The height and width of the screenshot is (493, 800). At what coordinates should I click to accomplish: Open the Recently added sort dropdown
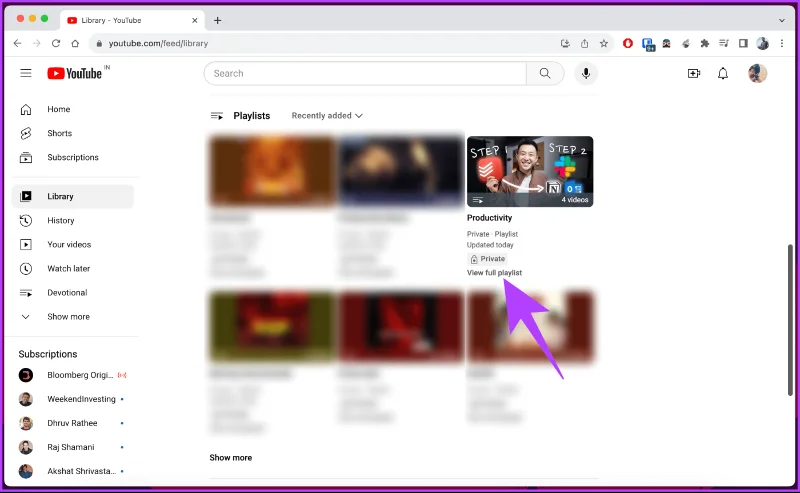[327, 116]
